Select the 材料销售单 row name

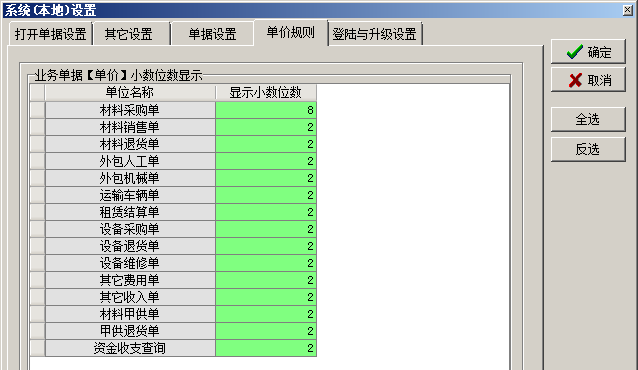point(130,127)
